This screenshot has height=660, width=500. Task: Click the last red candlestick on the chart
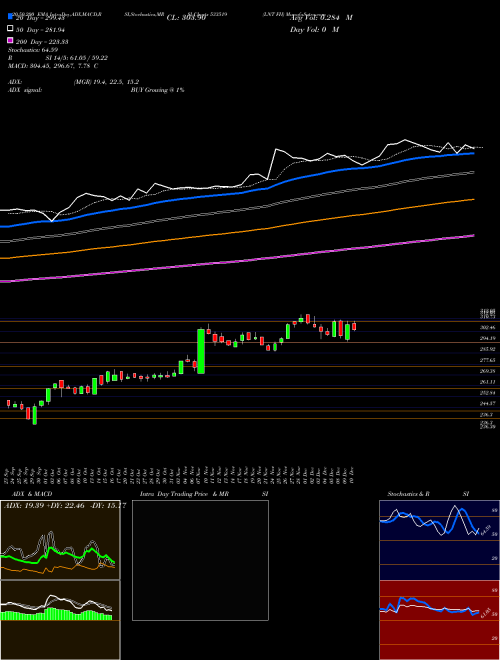point(354,326)
